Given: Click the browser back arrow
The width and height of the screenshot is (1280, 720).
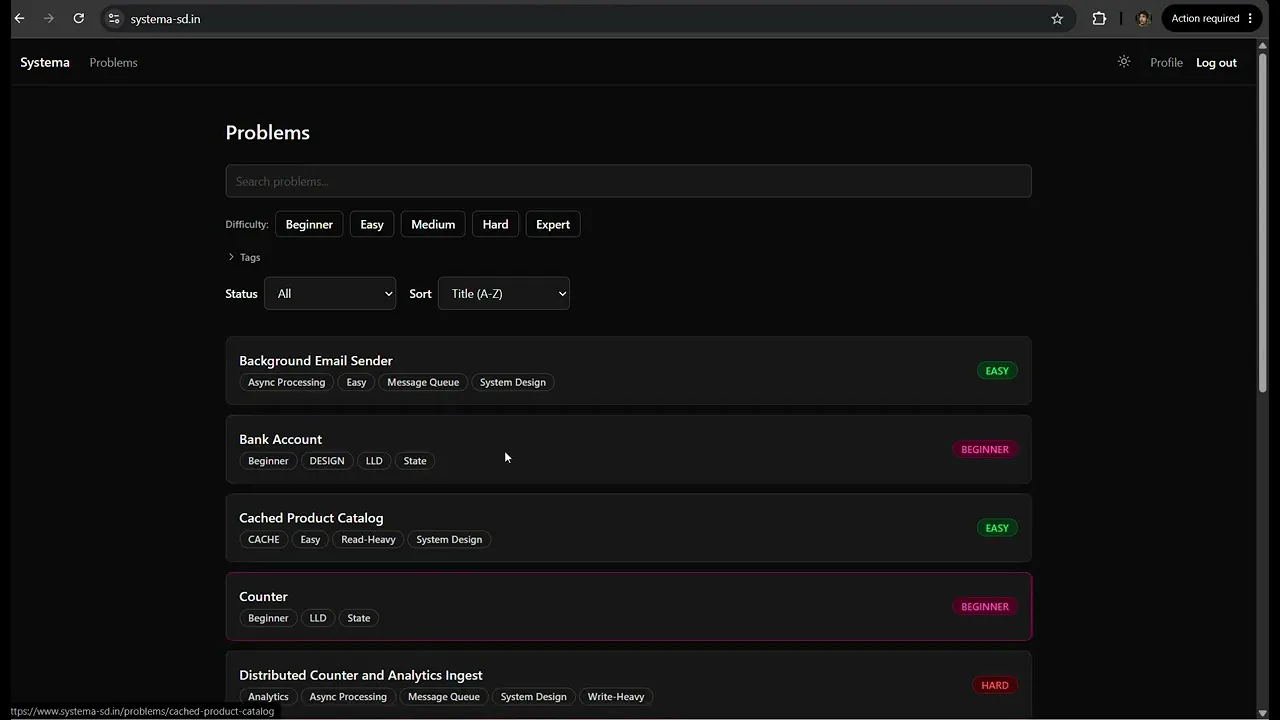Looking at the screenshot, I should [x=19, y=18].
